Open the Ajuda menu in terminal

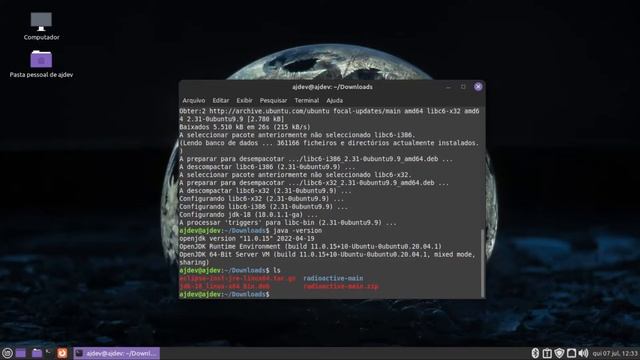click(x=334, y=100)
